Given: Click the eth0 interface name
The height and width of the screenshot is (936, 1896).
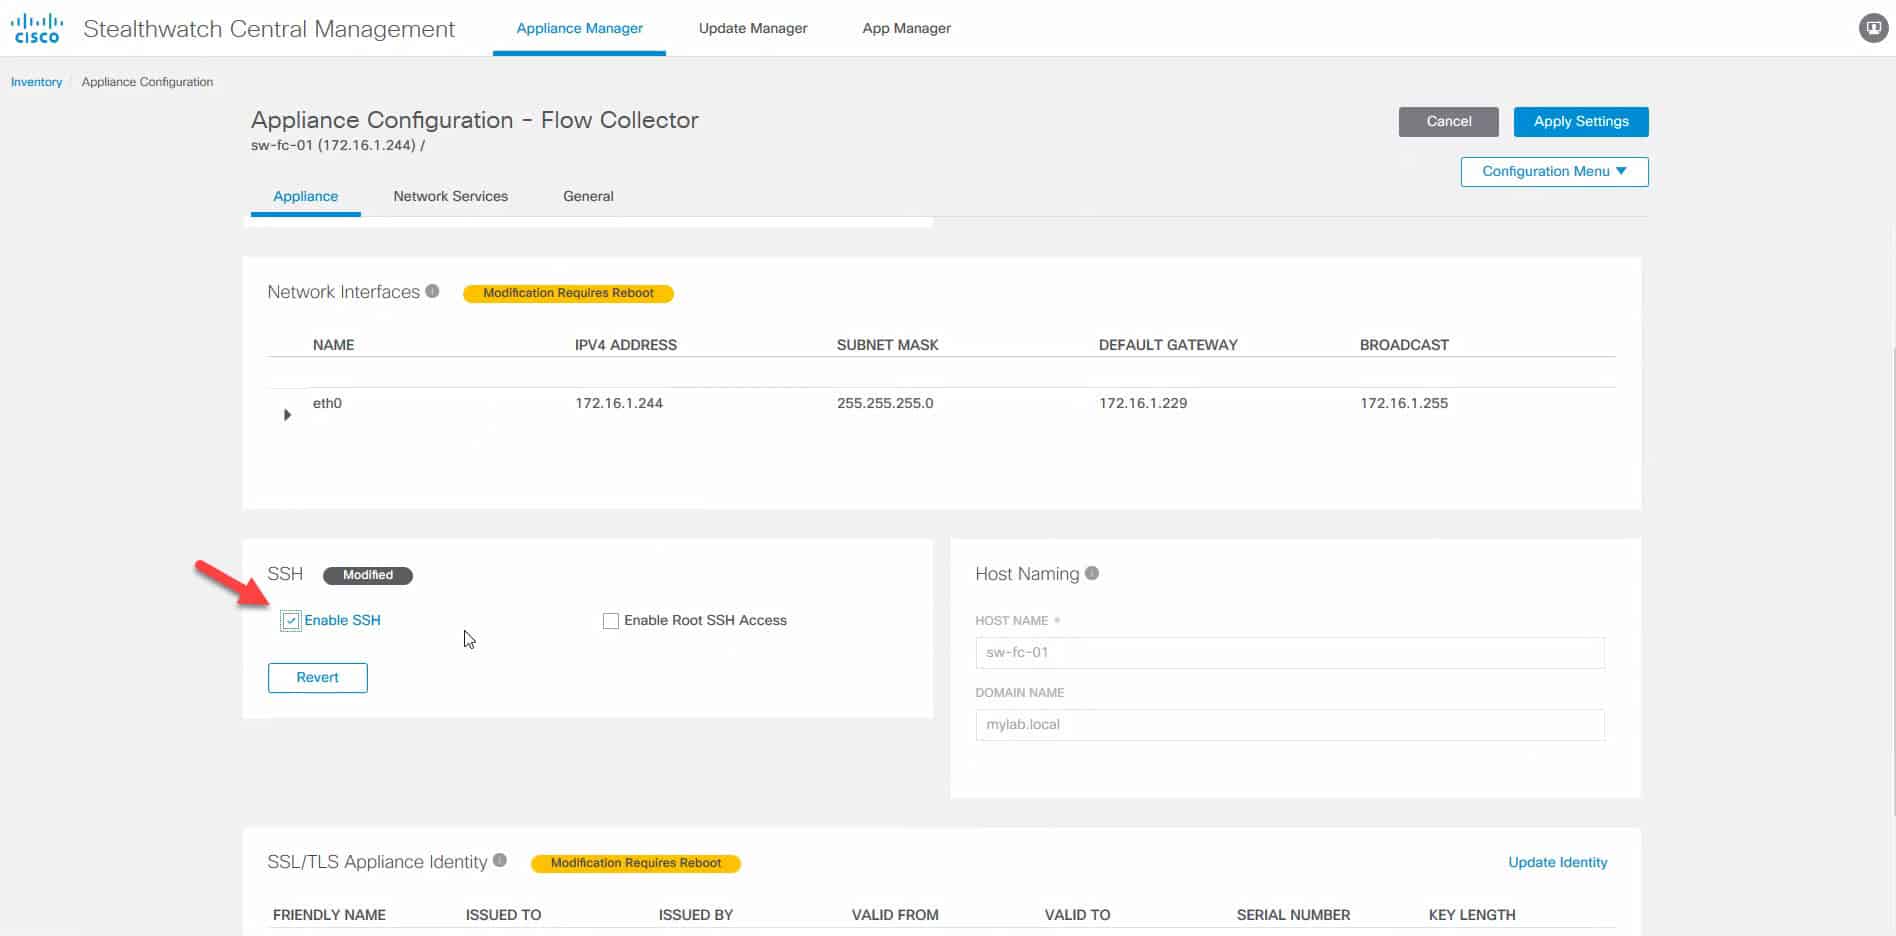Looking at the screenshot, I should click(x=327, y=403).
